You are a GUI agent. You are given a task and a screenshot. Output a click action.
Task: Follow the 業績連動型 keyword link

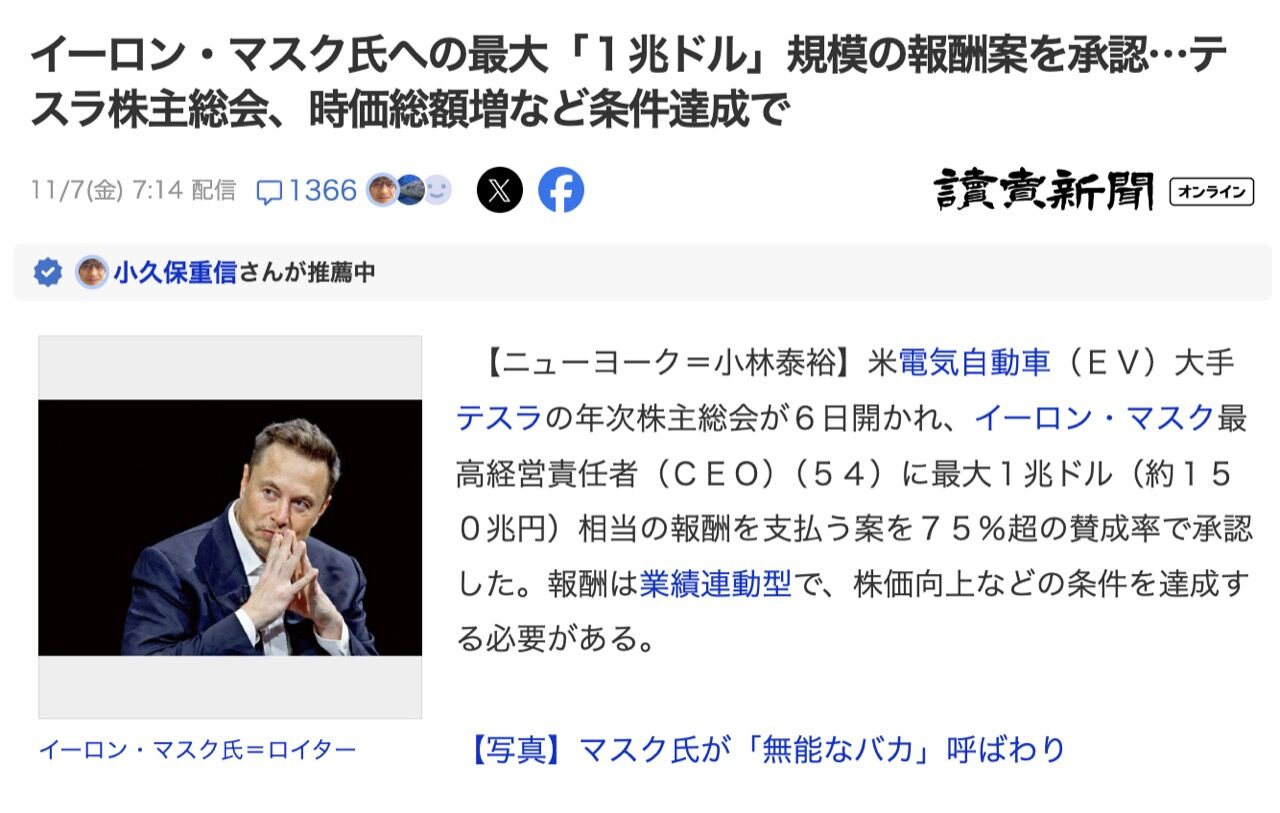(x=715, y=585)
